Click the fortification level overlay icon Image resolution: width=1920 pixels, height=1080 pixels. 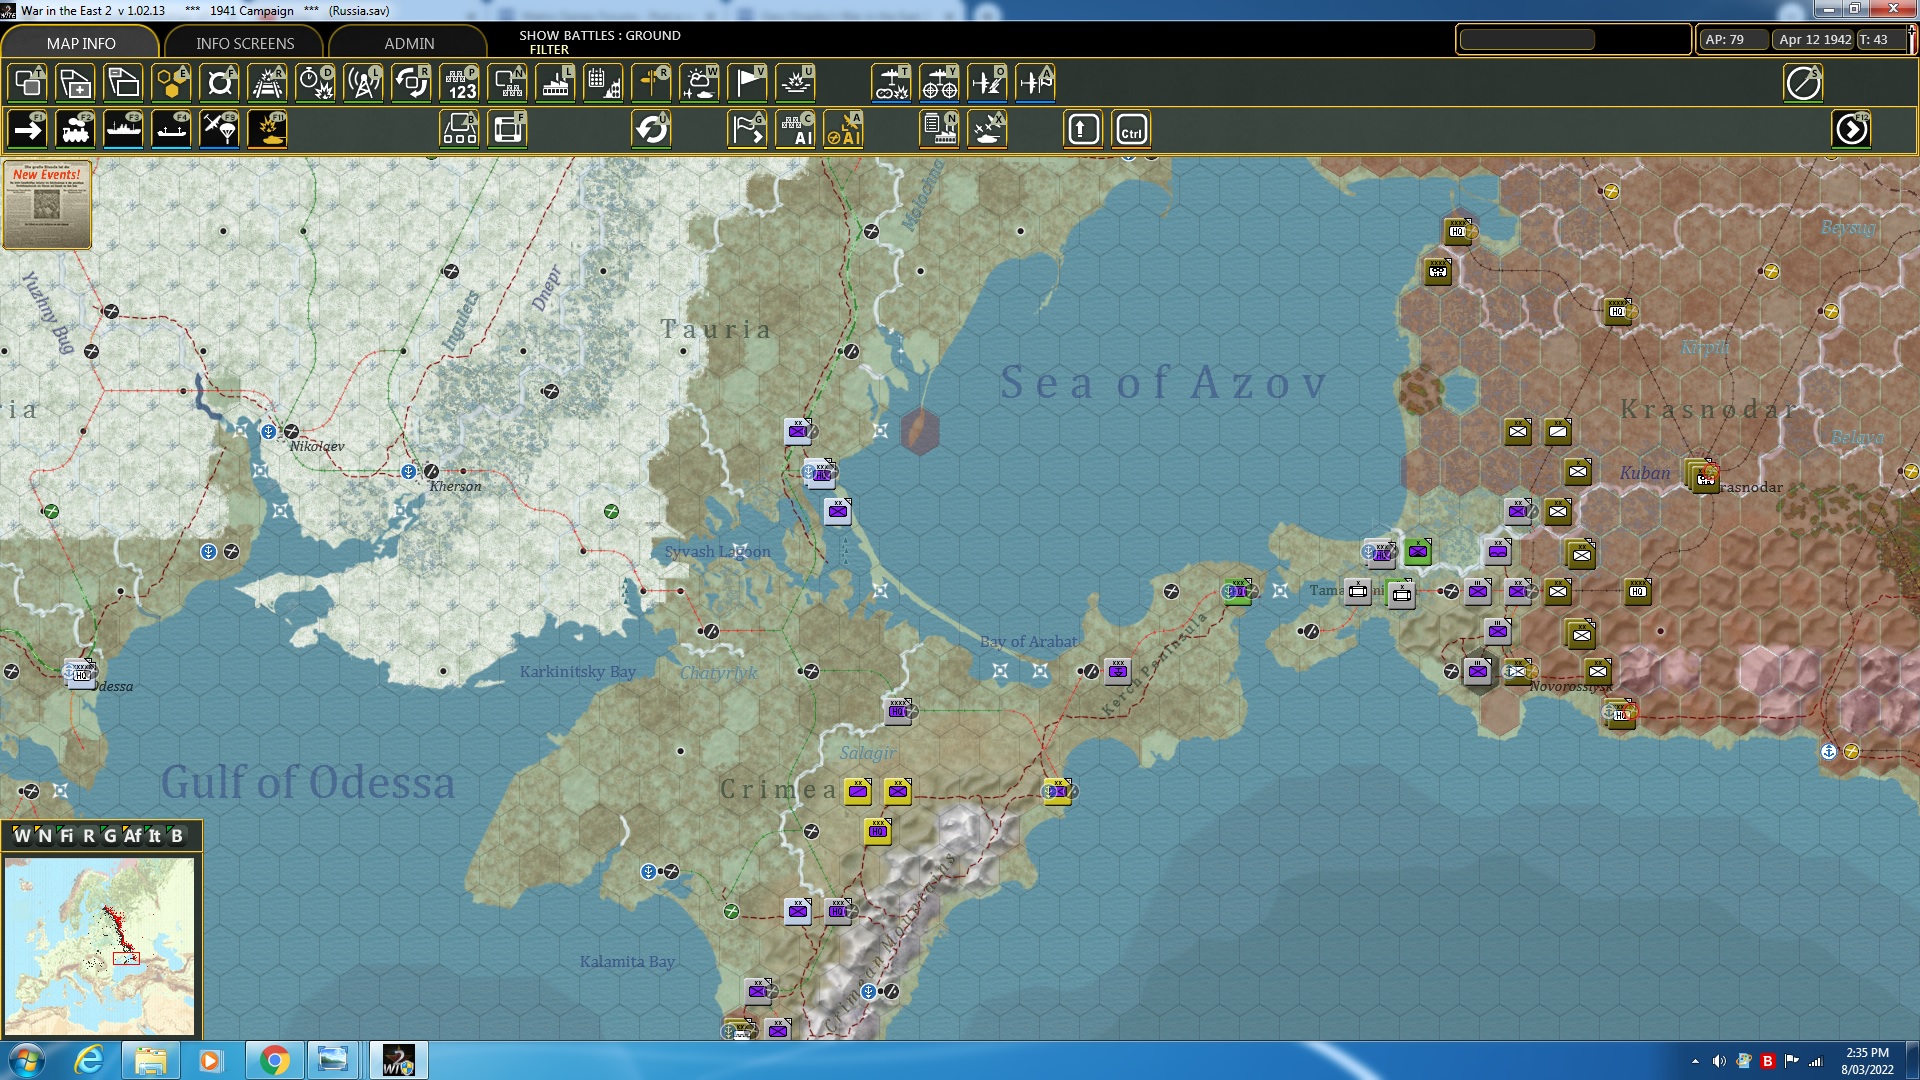219,83
